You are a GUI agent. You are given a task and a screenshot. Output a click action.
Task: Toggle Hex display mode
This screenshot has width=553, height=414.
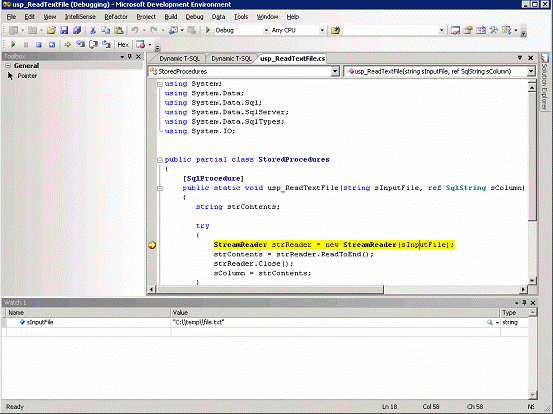[x=123, y=45]
